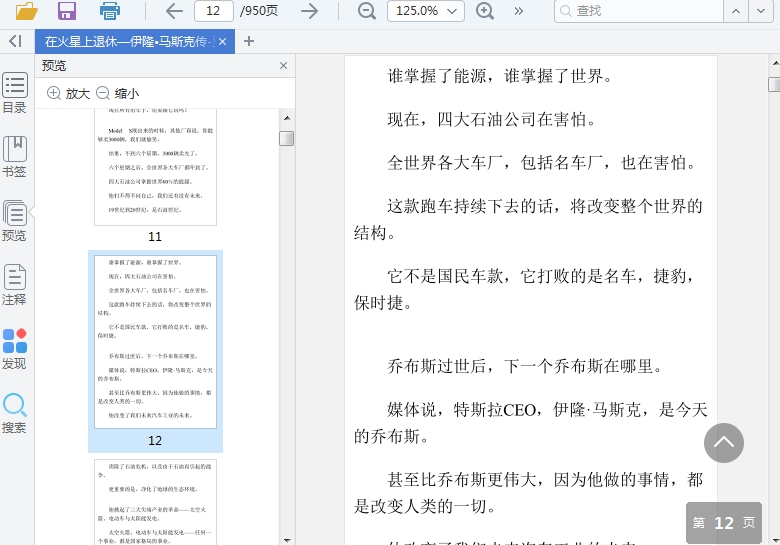Open the 注释 annotations panel
This screenshot has width=780, height=545.
pyautogui.click(x=14, y=285)
